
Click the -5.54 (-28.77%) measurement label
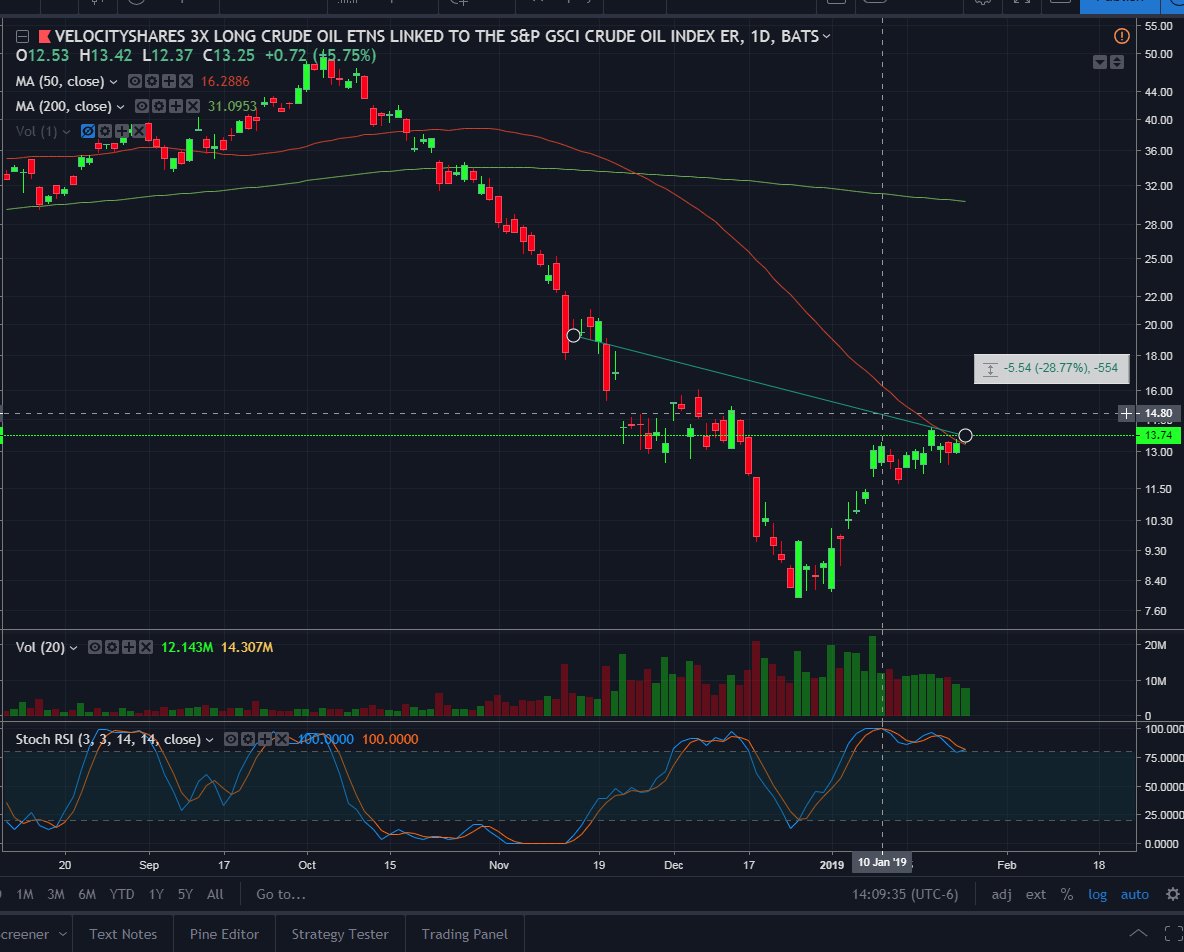pos(1051,368)
